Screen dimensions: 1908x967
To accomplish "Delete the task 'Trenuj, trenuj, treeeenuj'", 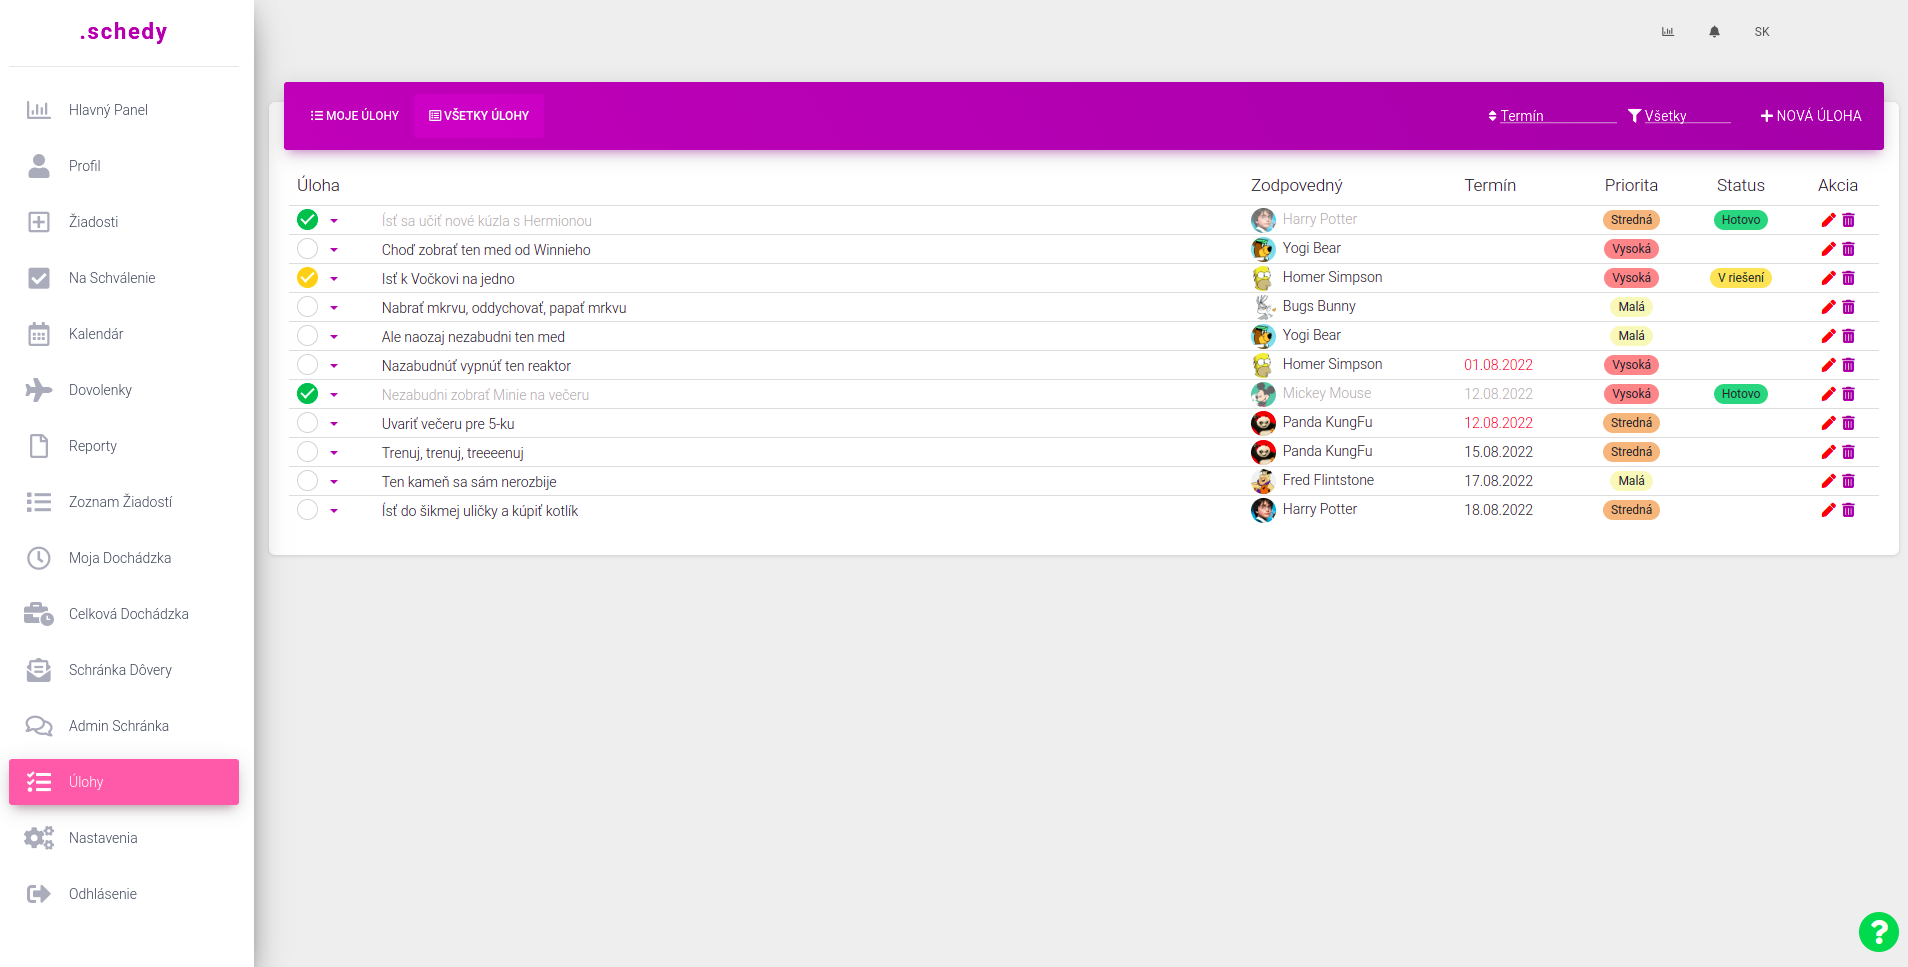I will pyautogui.click(x=1848, y=452).
